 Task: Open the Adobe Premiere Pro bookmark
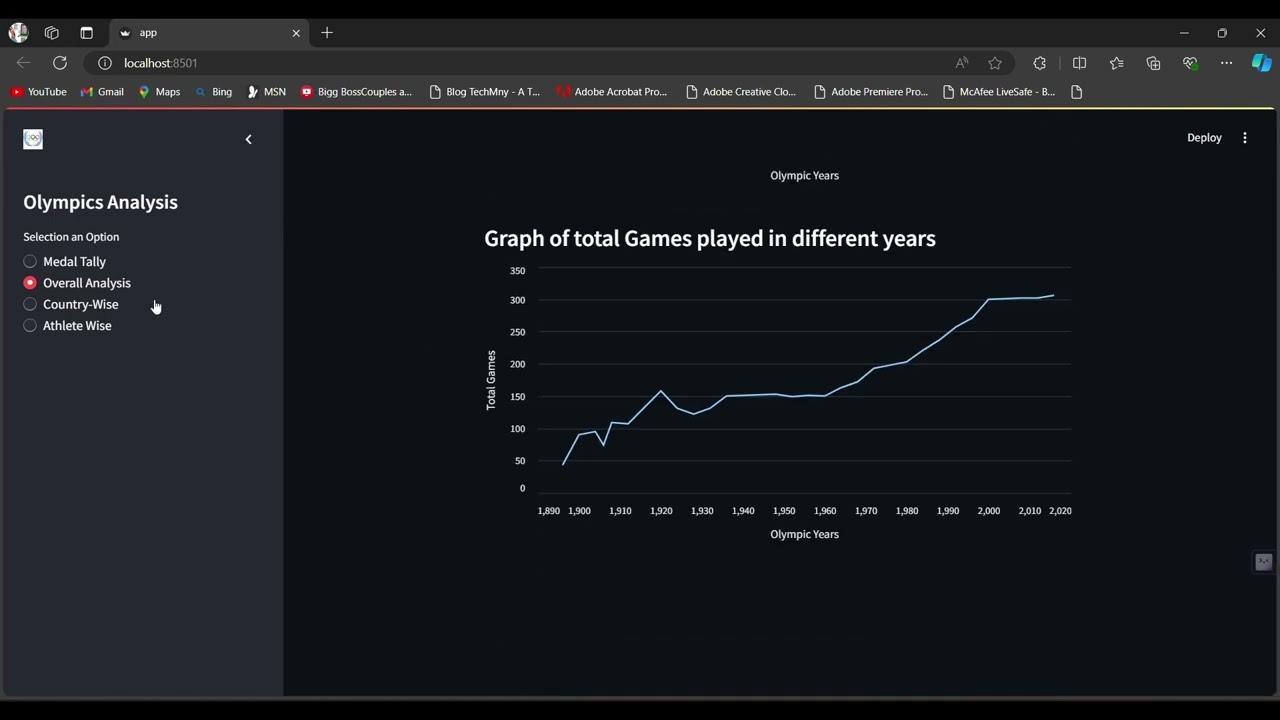pos(870,92)
